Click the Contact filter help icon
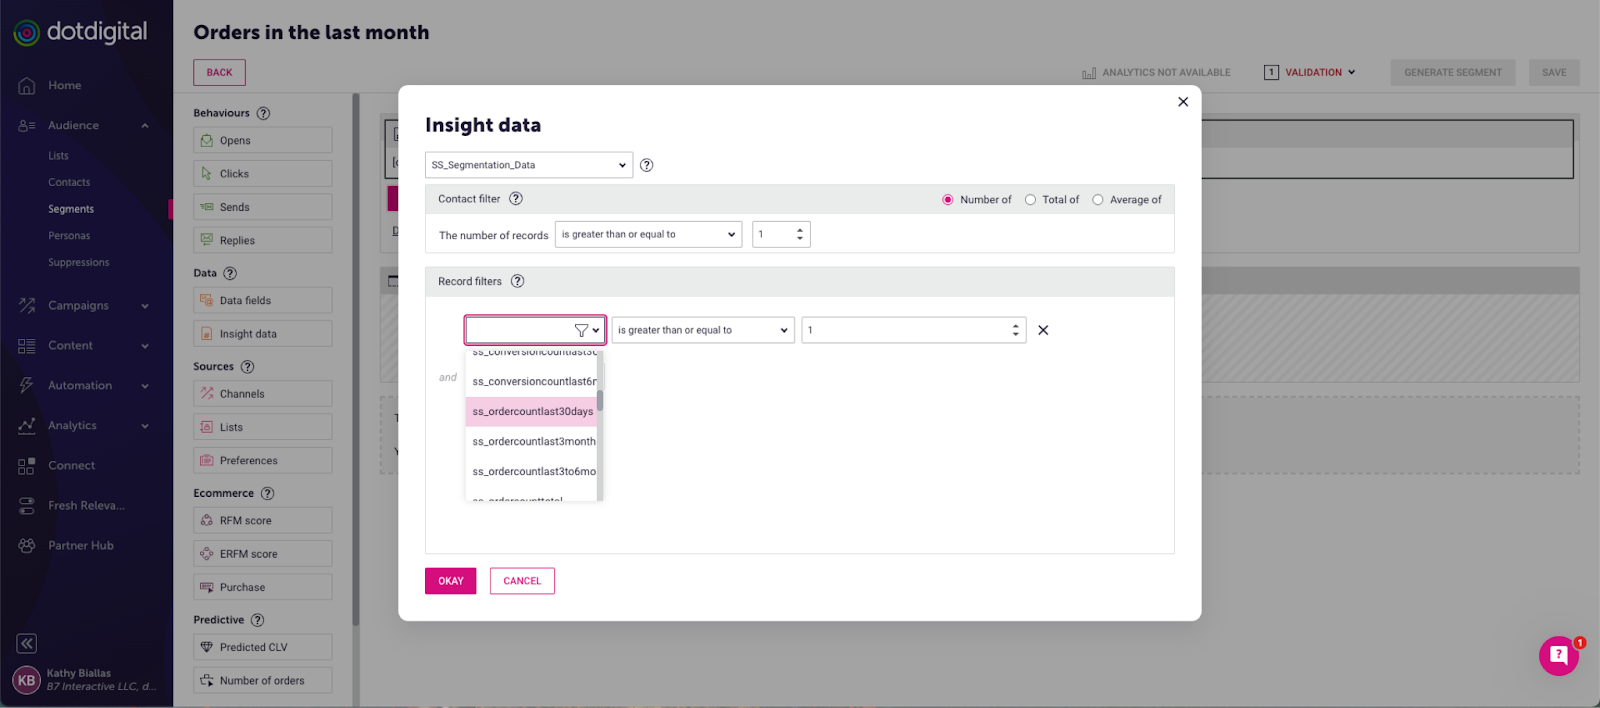The image size is (1600, 708). click(x=516, y=199)
